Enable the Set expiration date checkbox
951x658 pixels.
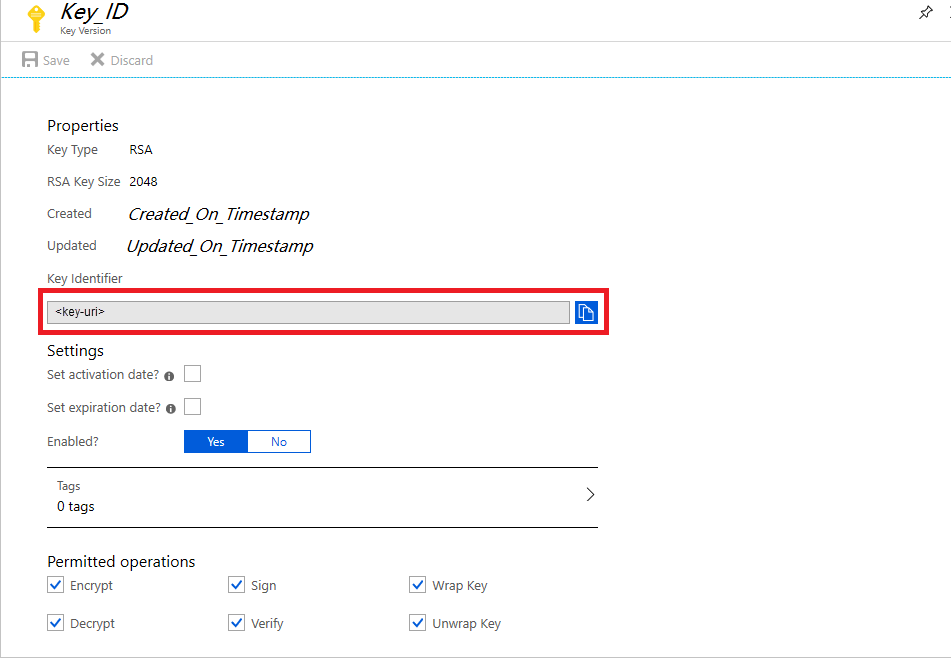(x=192, y=406)
